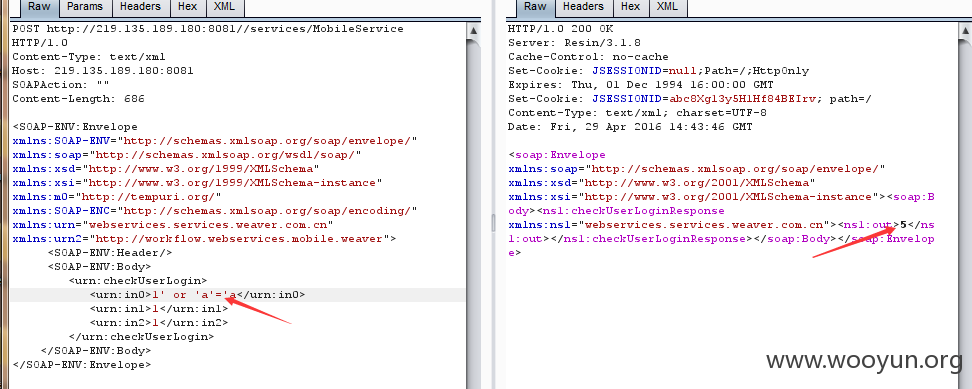Click response pane scroll-up arrow
This screenshot has width=972, height=389.
[x=965, y=30]
